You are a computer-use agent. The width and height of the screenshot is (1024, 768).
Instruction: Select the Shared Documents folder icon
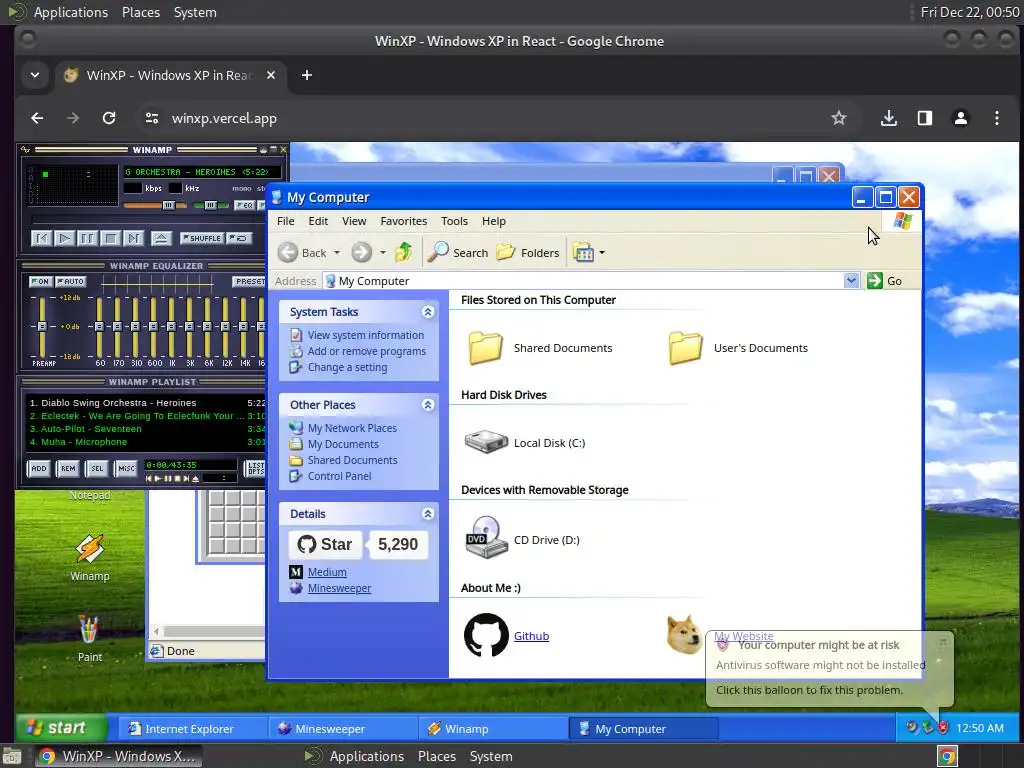(486, 347)
